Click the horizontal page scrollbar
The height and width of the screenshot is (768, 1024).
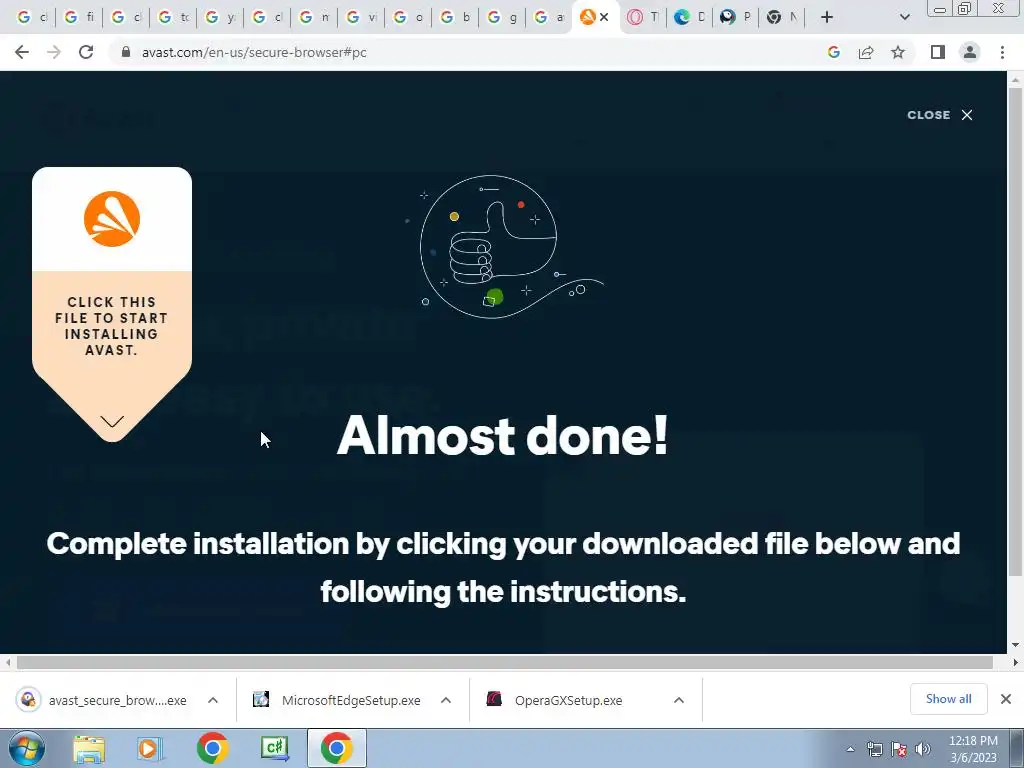[x=504, y=662]
